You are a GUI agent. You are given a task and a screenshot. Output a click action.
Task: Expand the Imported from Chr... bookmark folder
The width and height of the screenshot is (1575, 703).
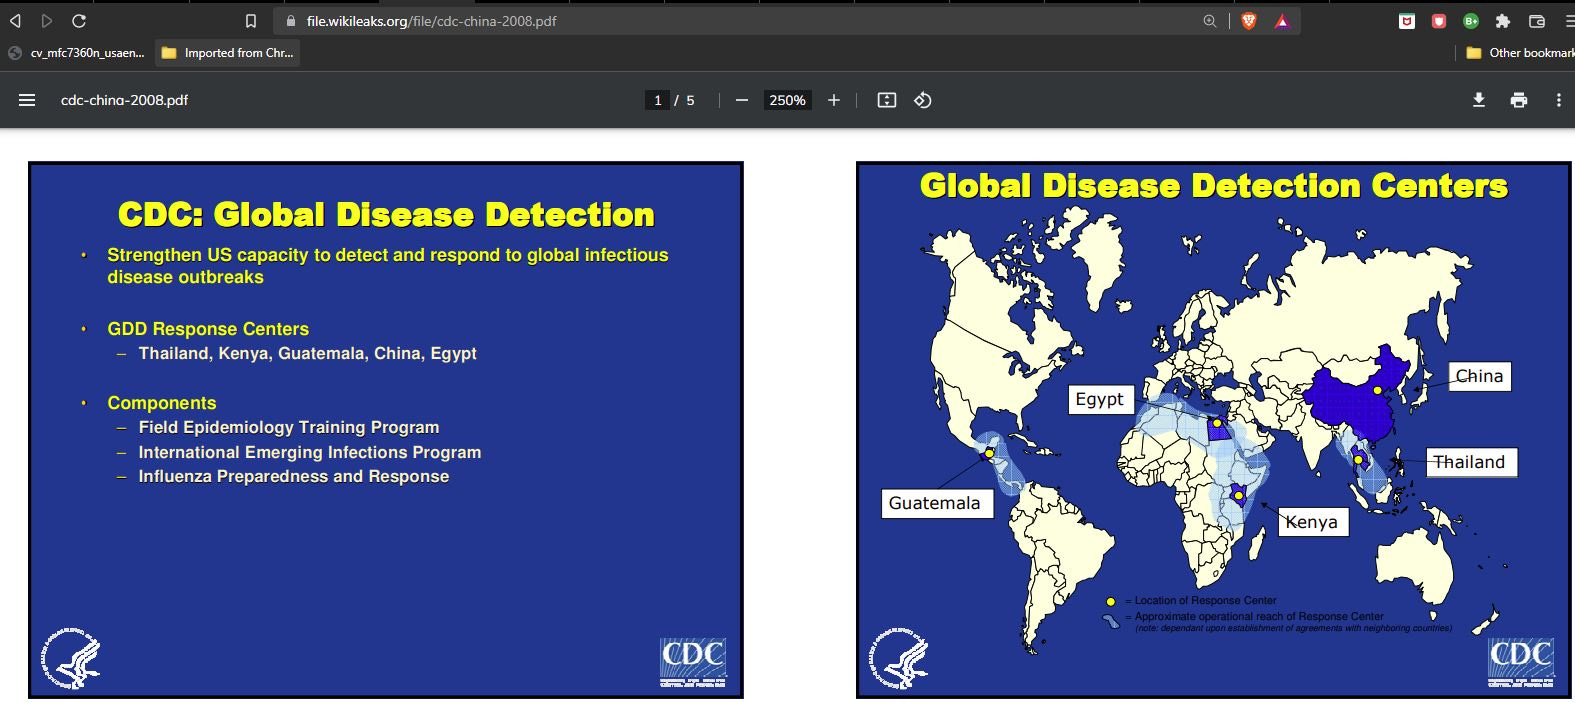227,53
